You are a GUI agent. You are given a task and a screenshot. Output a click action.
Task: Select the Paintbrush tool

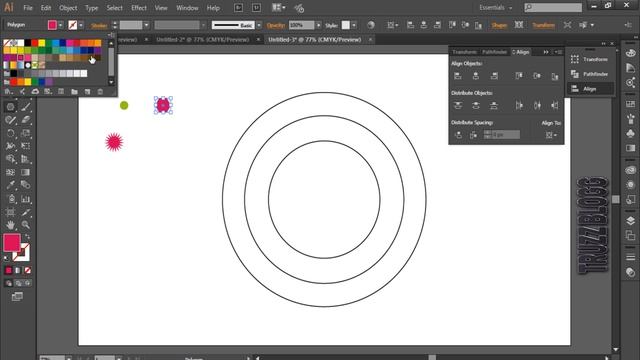(x=26, y=107)
